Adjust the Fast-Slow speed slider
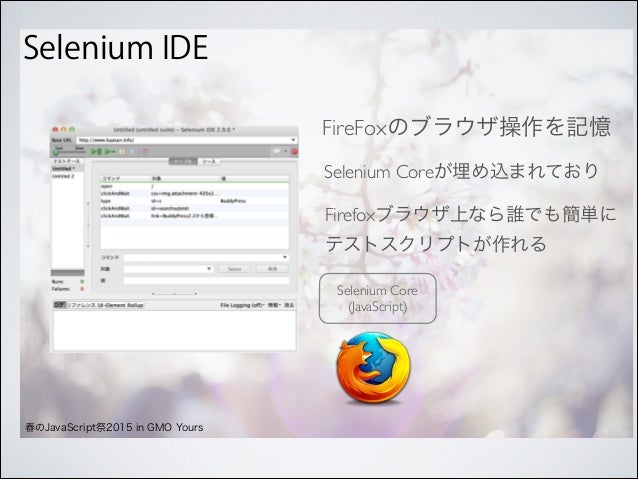 pos(68,153)
